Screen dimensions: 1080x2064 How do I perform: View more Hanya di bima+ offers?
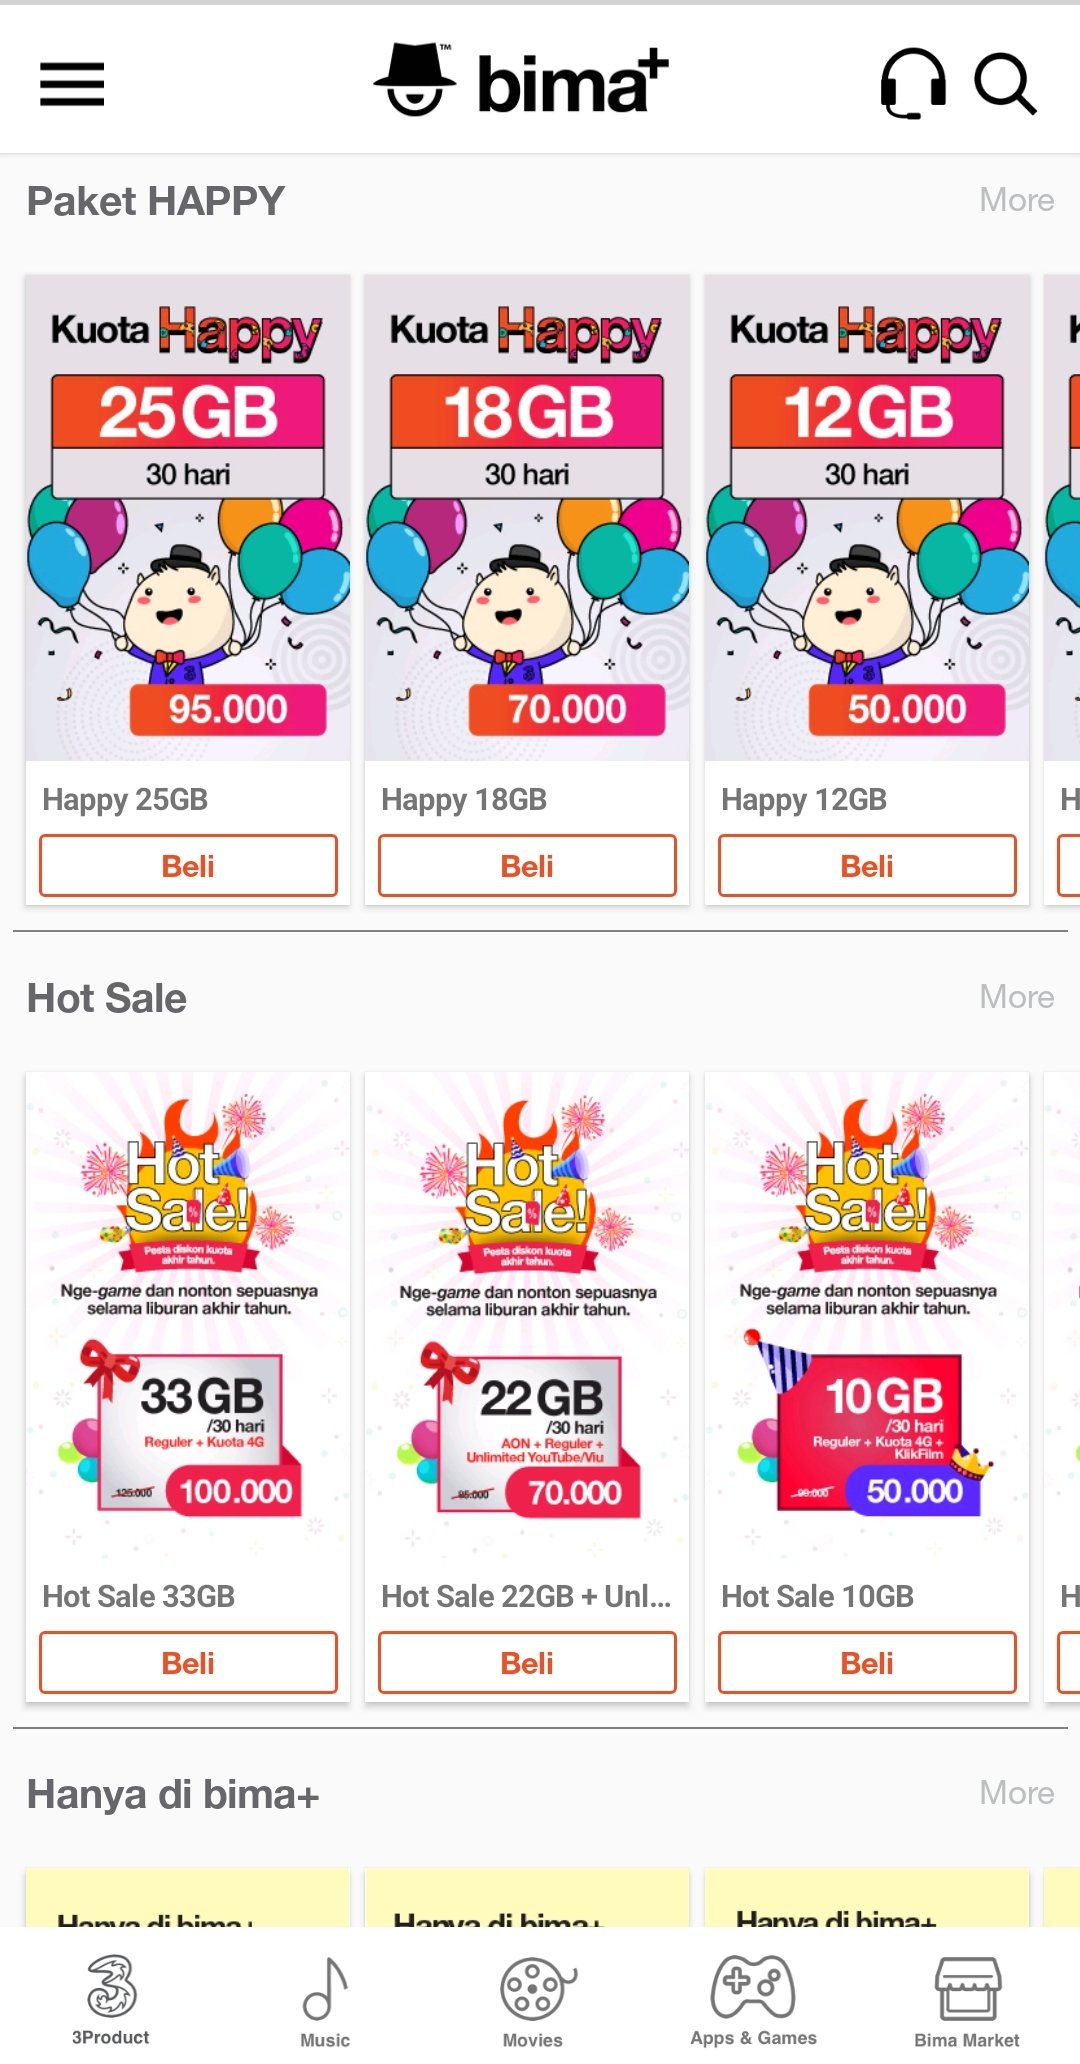click(1016, 1793)
